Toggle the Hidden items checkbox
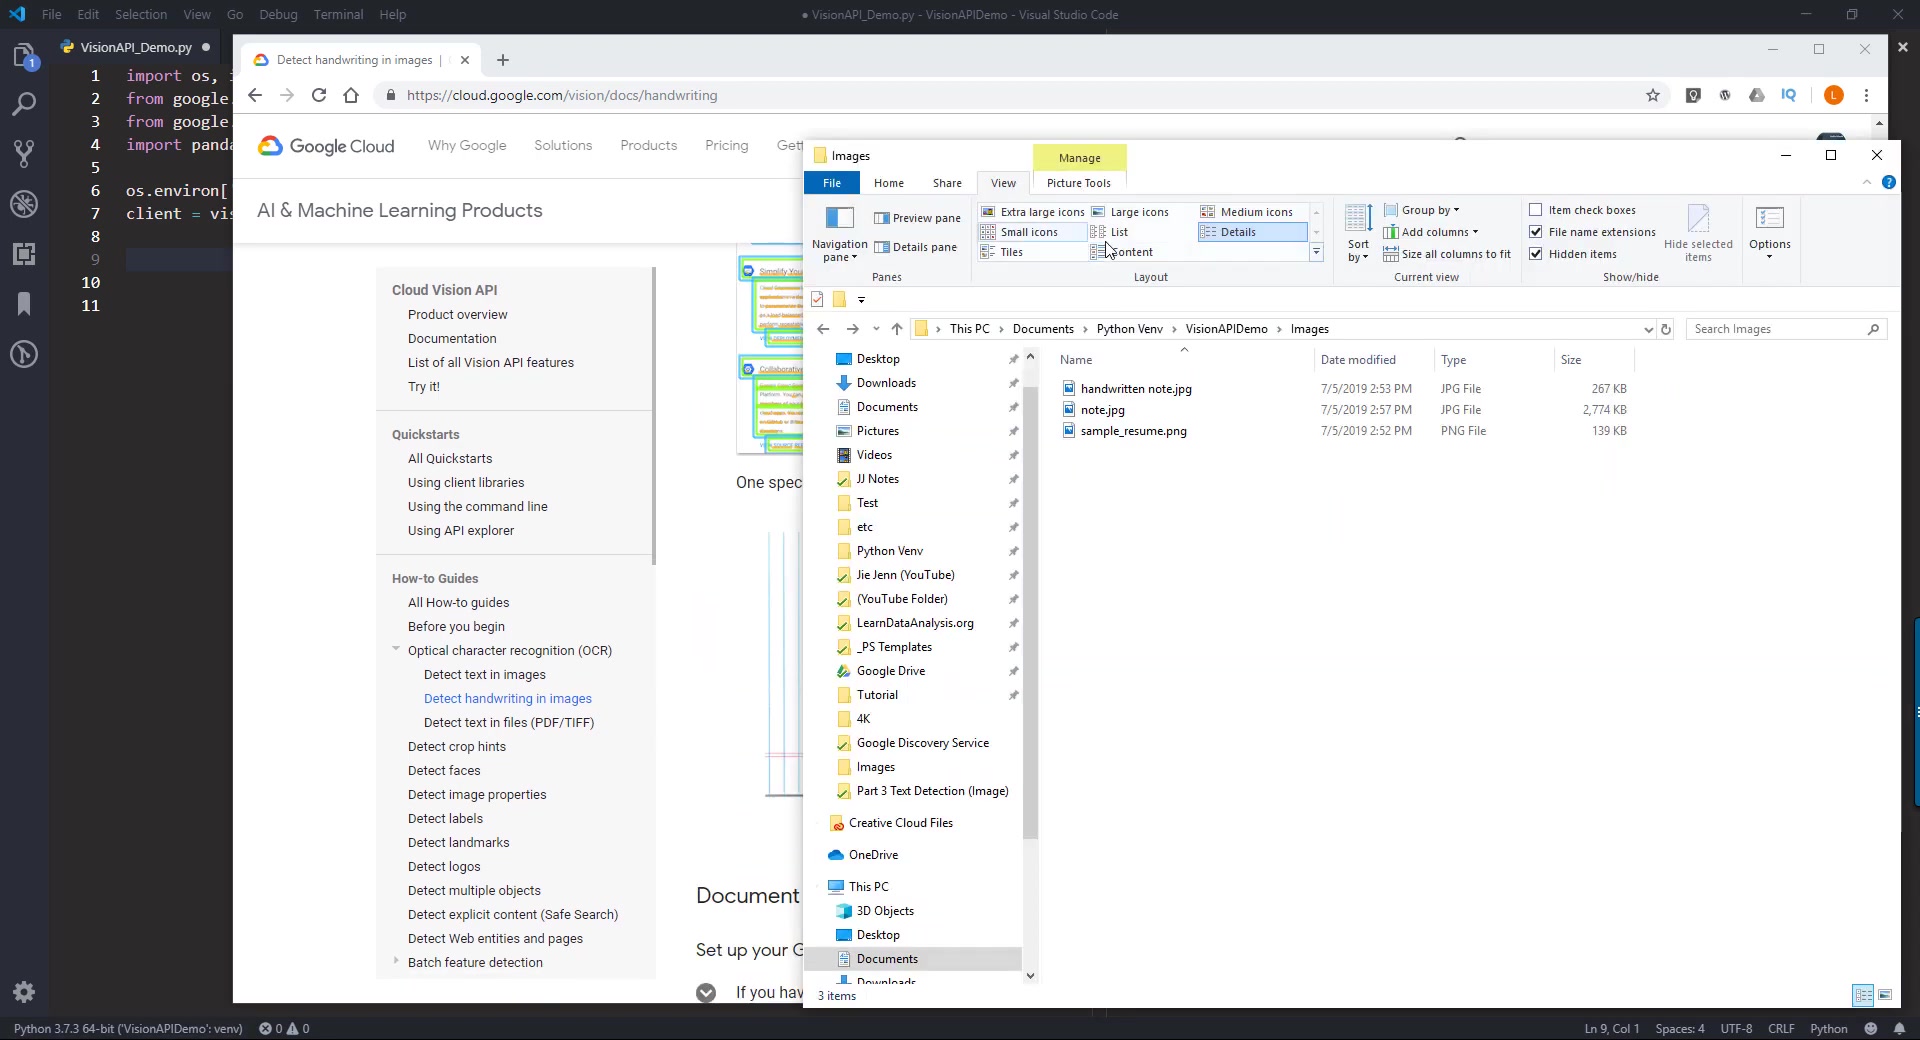The width and height of the screenshot is (1920, 1040). click(1536, 254)
